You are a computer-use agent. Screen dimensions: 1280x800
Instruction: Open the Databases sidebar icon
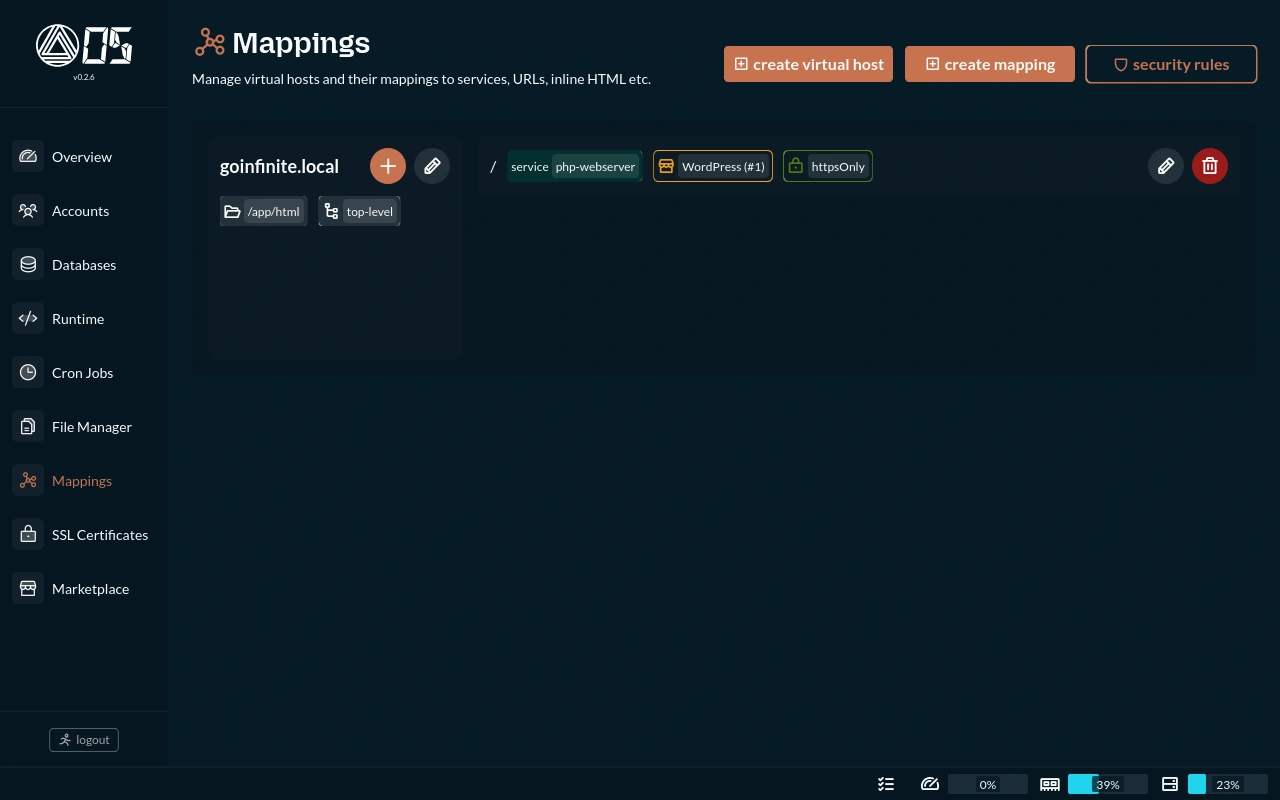tap(28, 265)
